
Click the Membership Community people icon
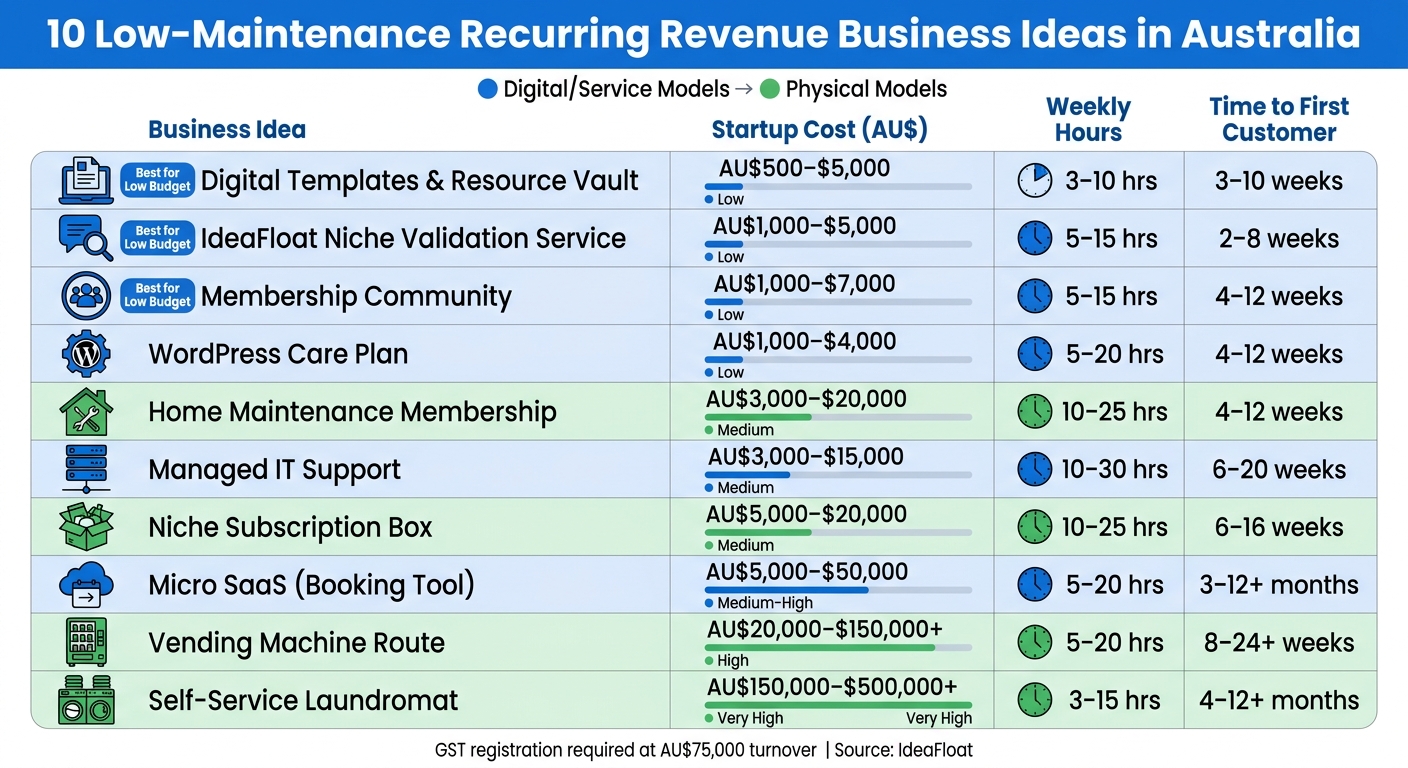(86, 296)
